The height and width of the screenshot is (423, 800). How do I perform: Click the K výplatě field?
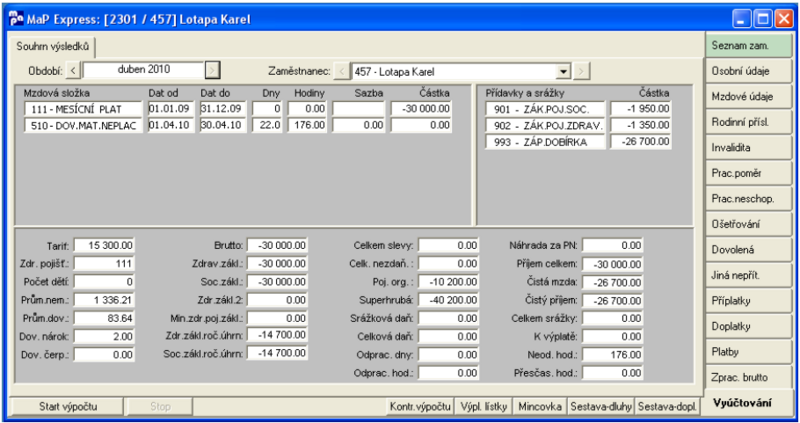click(x=613, y=336)
